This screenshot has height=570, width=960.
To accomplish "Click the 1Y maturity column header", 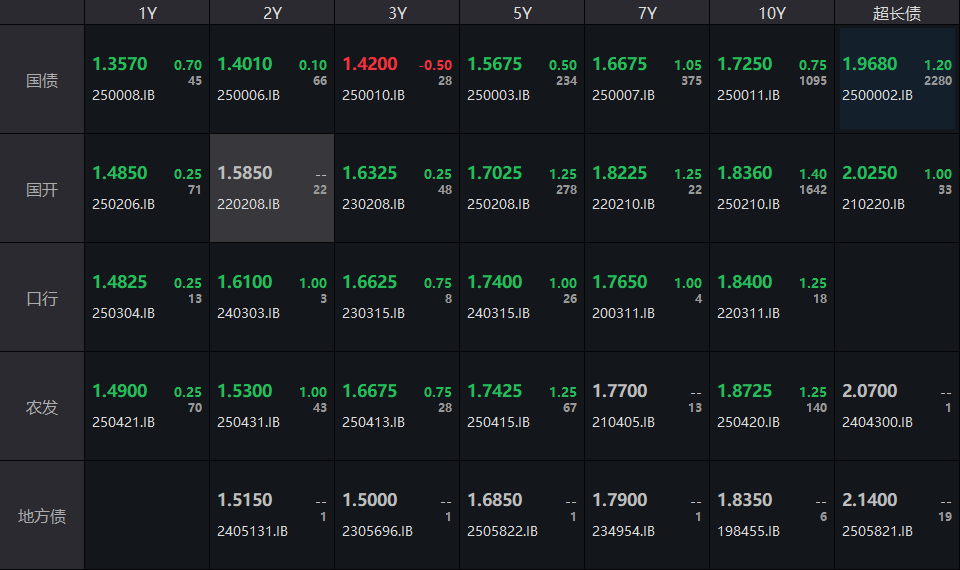I will (147, 13).
